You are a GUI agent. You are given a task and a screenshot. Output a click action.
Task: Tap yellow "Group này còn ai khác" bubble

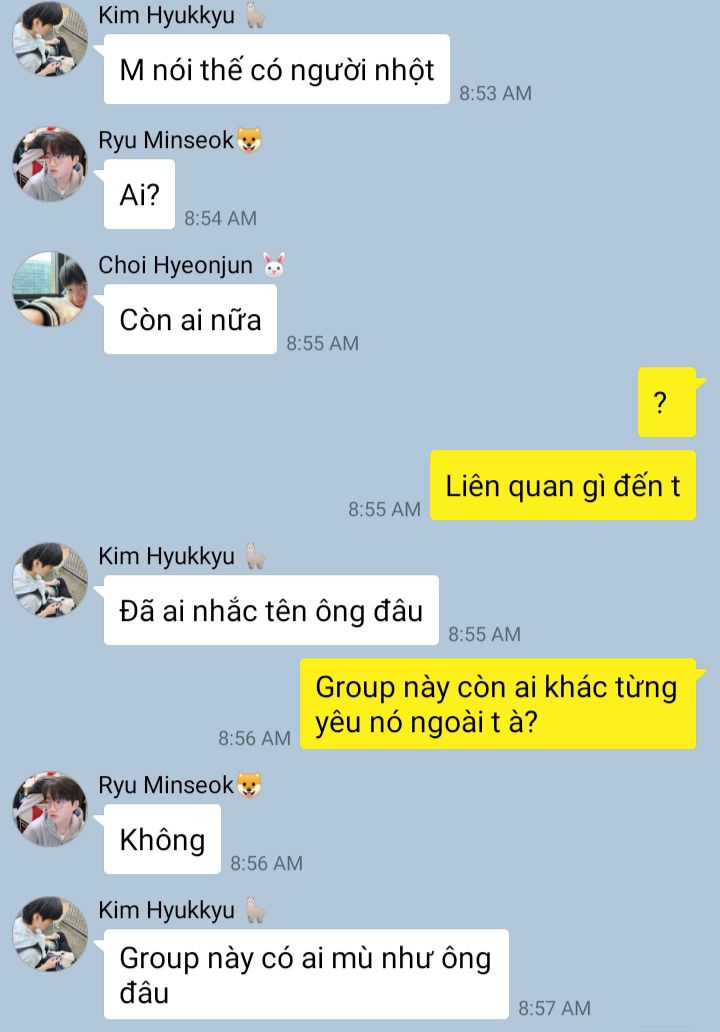498,704
